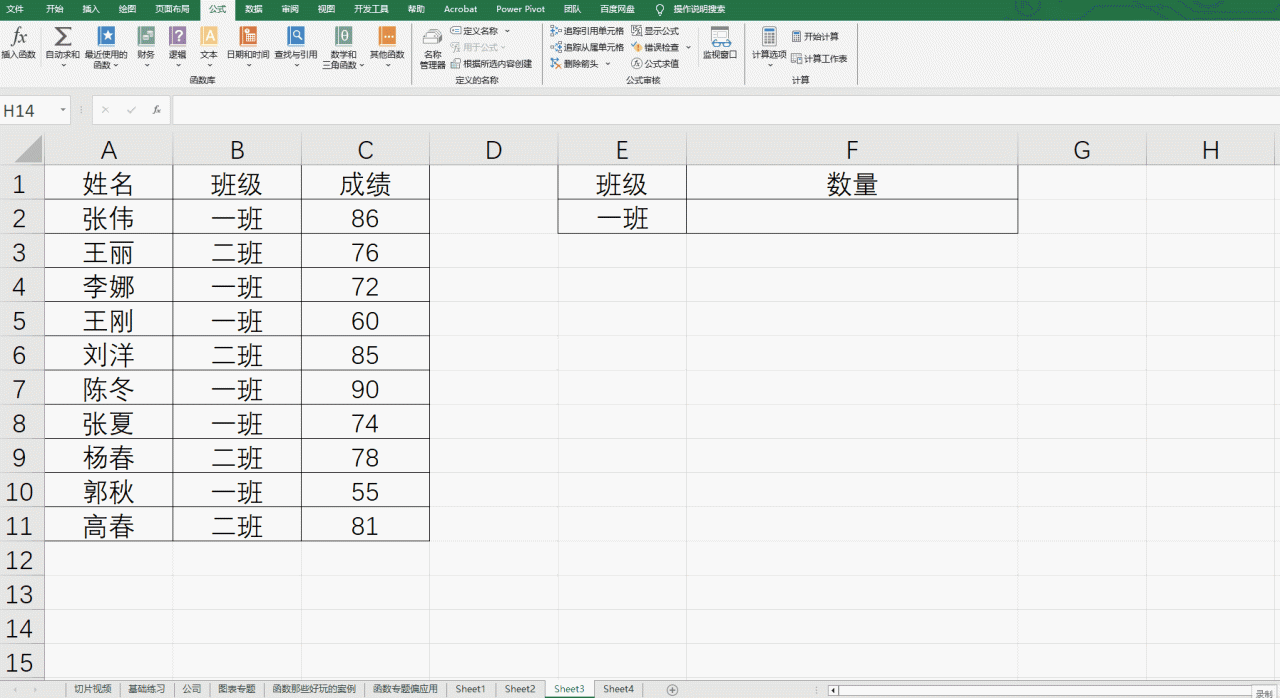This screenshot has width=1280, height=698.
Task: Open the Acrobat ribbon tab
Action: pos(461,9)
